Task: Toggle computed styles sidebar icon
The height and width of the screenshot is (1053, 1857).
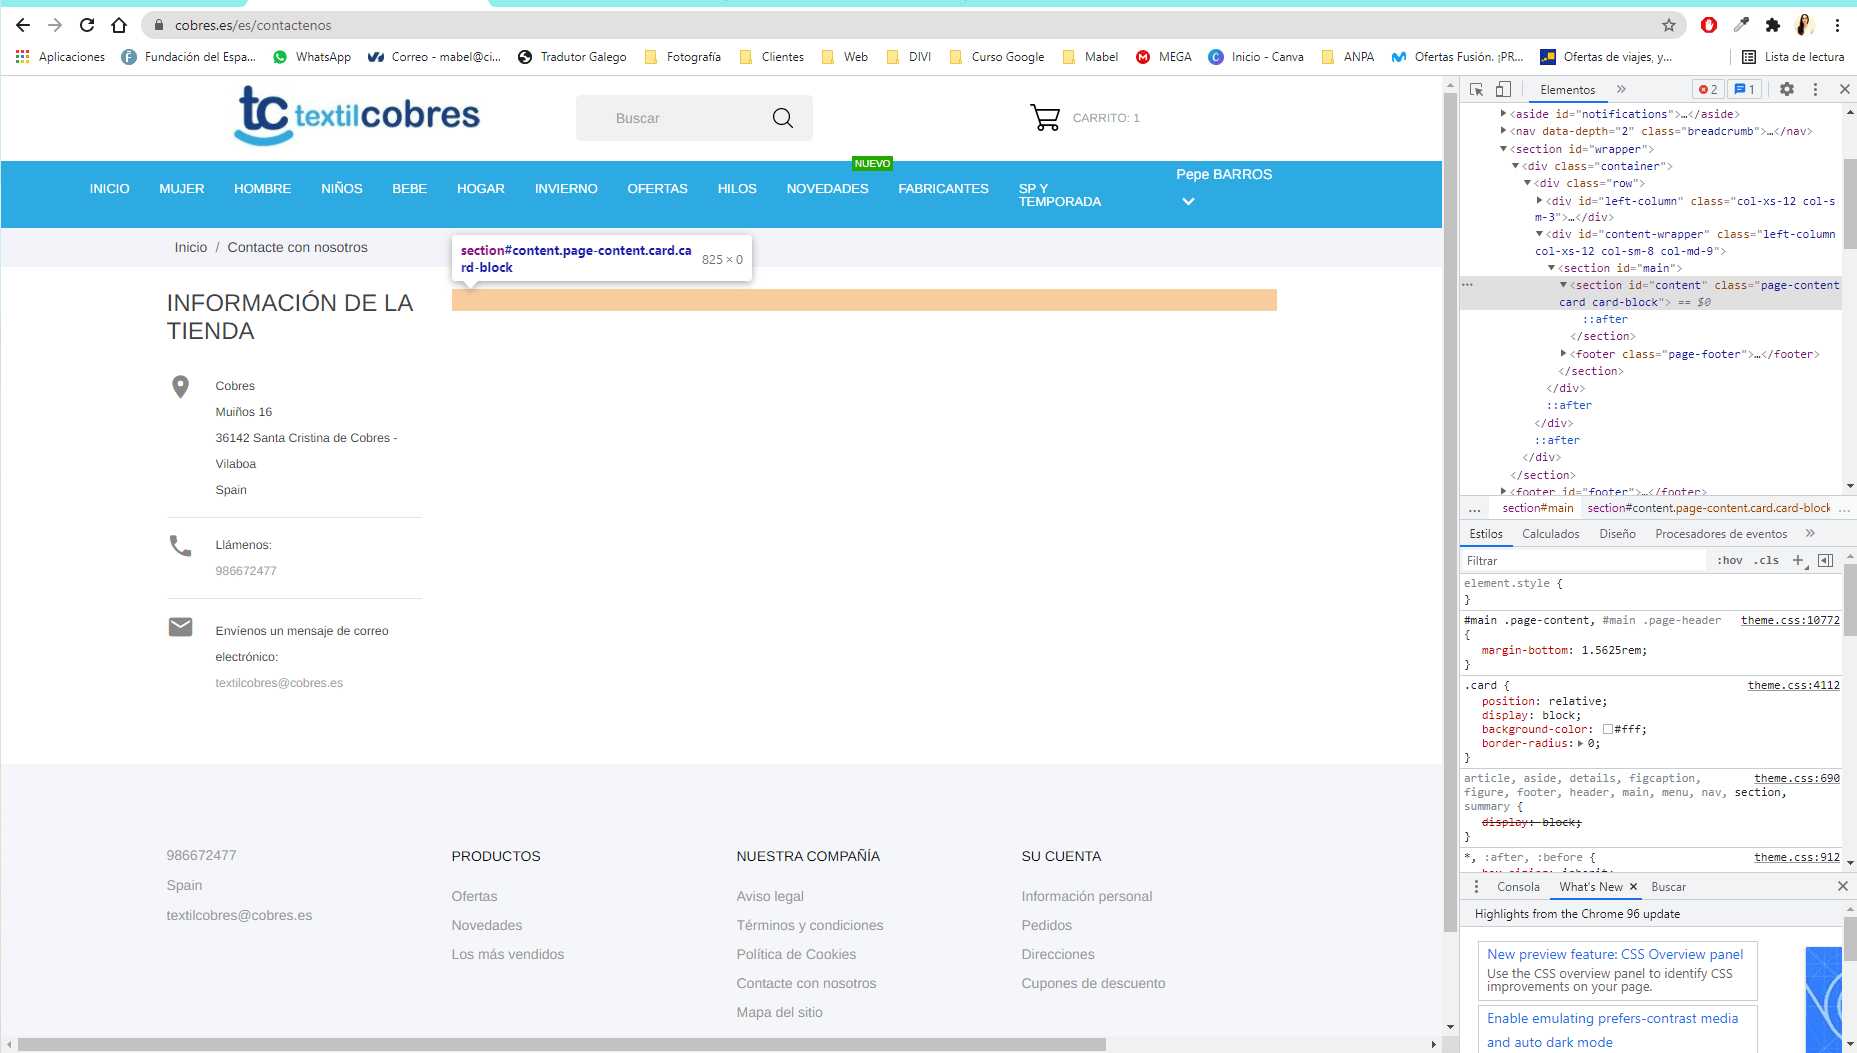Action: (1825, 561)
